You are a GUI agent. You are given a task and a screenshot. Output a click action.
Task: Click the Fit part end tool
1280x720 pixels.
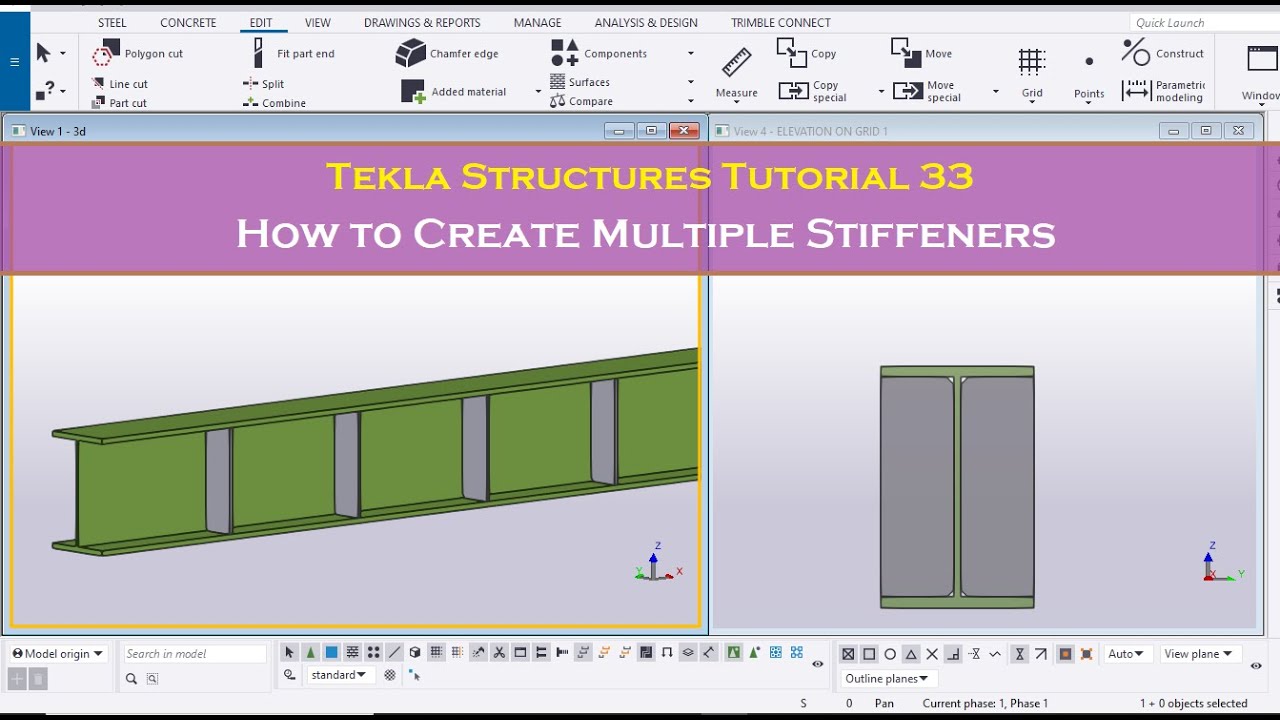[293, 54]
